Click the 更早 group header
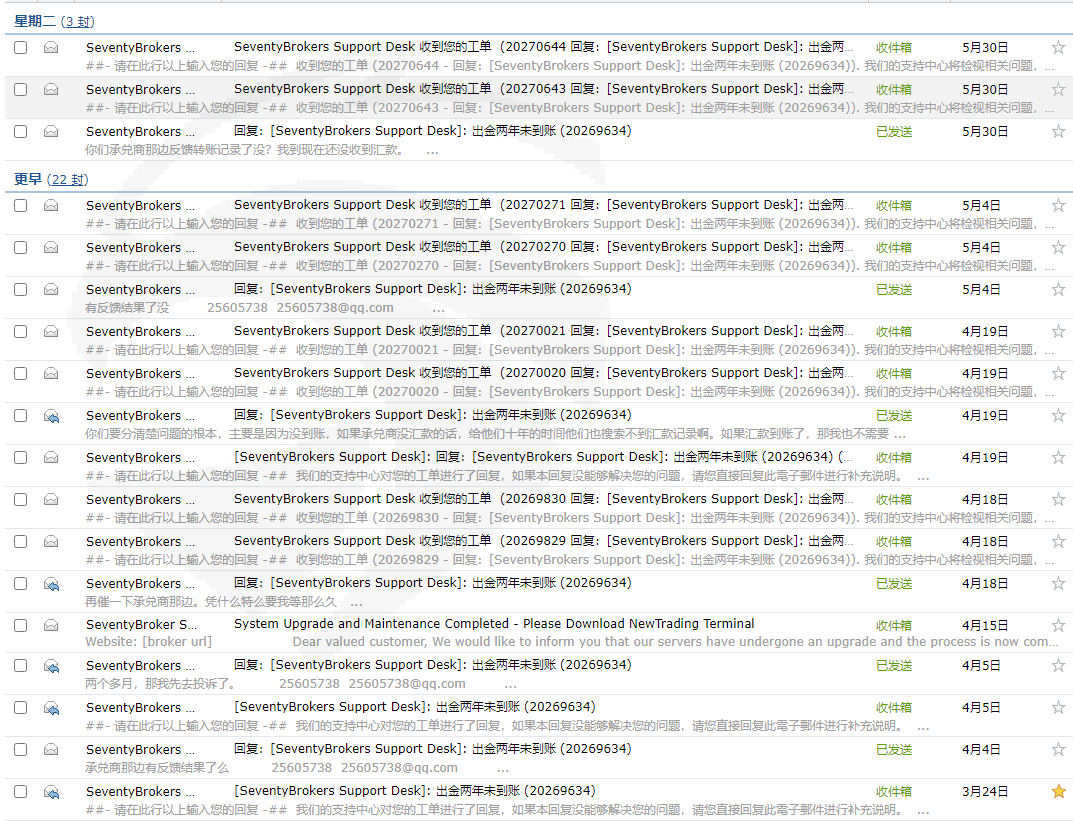 28,180
